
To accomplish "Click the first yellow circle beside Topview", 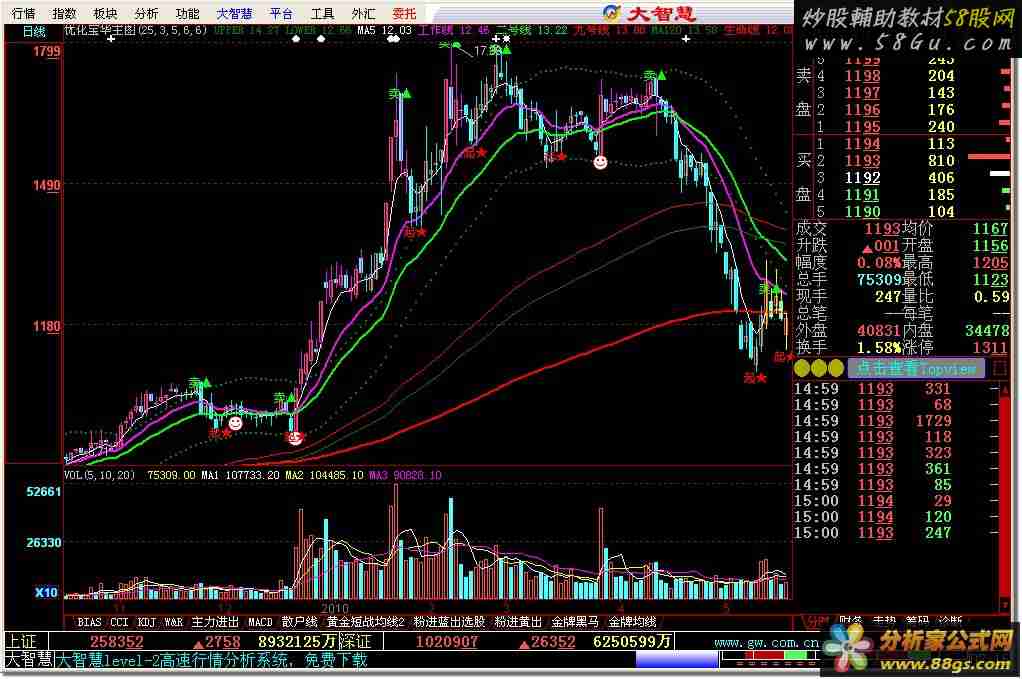I will (x=802, y=368).
